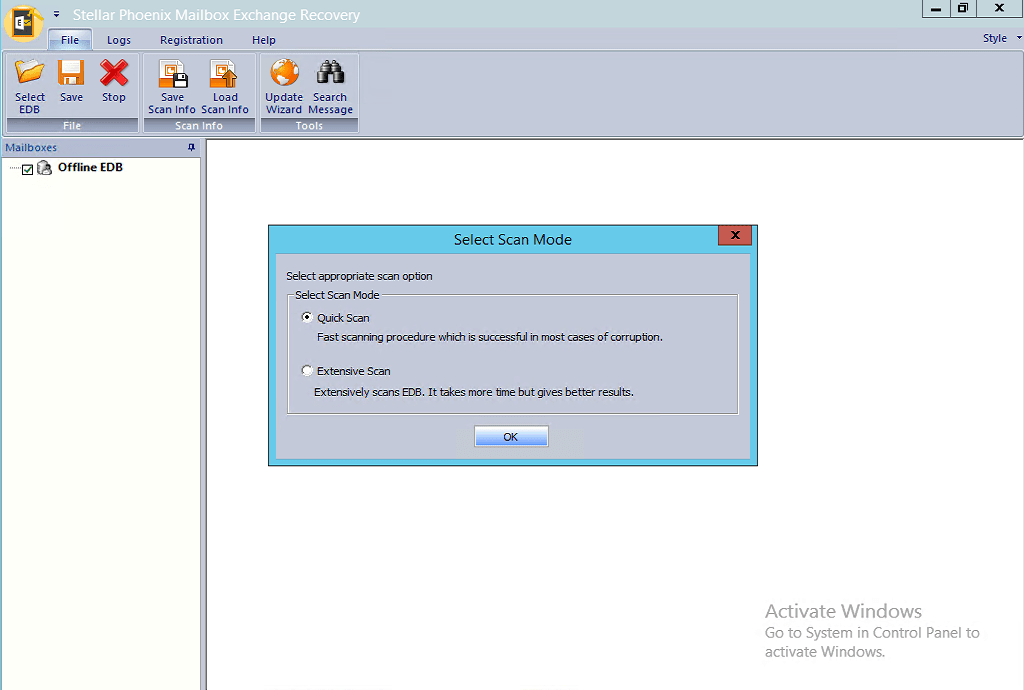Click 'Extensively scans EDB' description text
Screen dimensions: 1024x690
click(x=474, y=392)
